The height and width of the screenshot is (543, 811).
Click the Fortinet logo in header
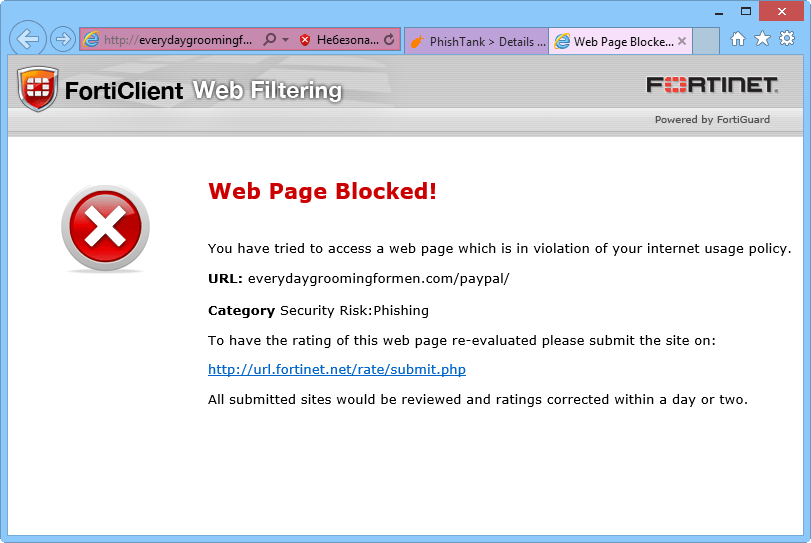(x=712, y=85)
